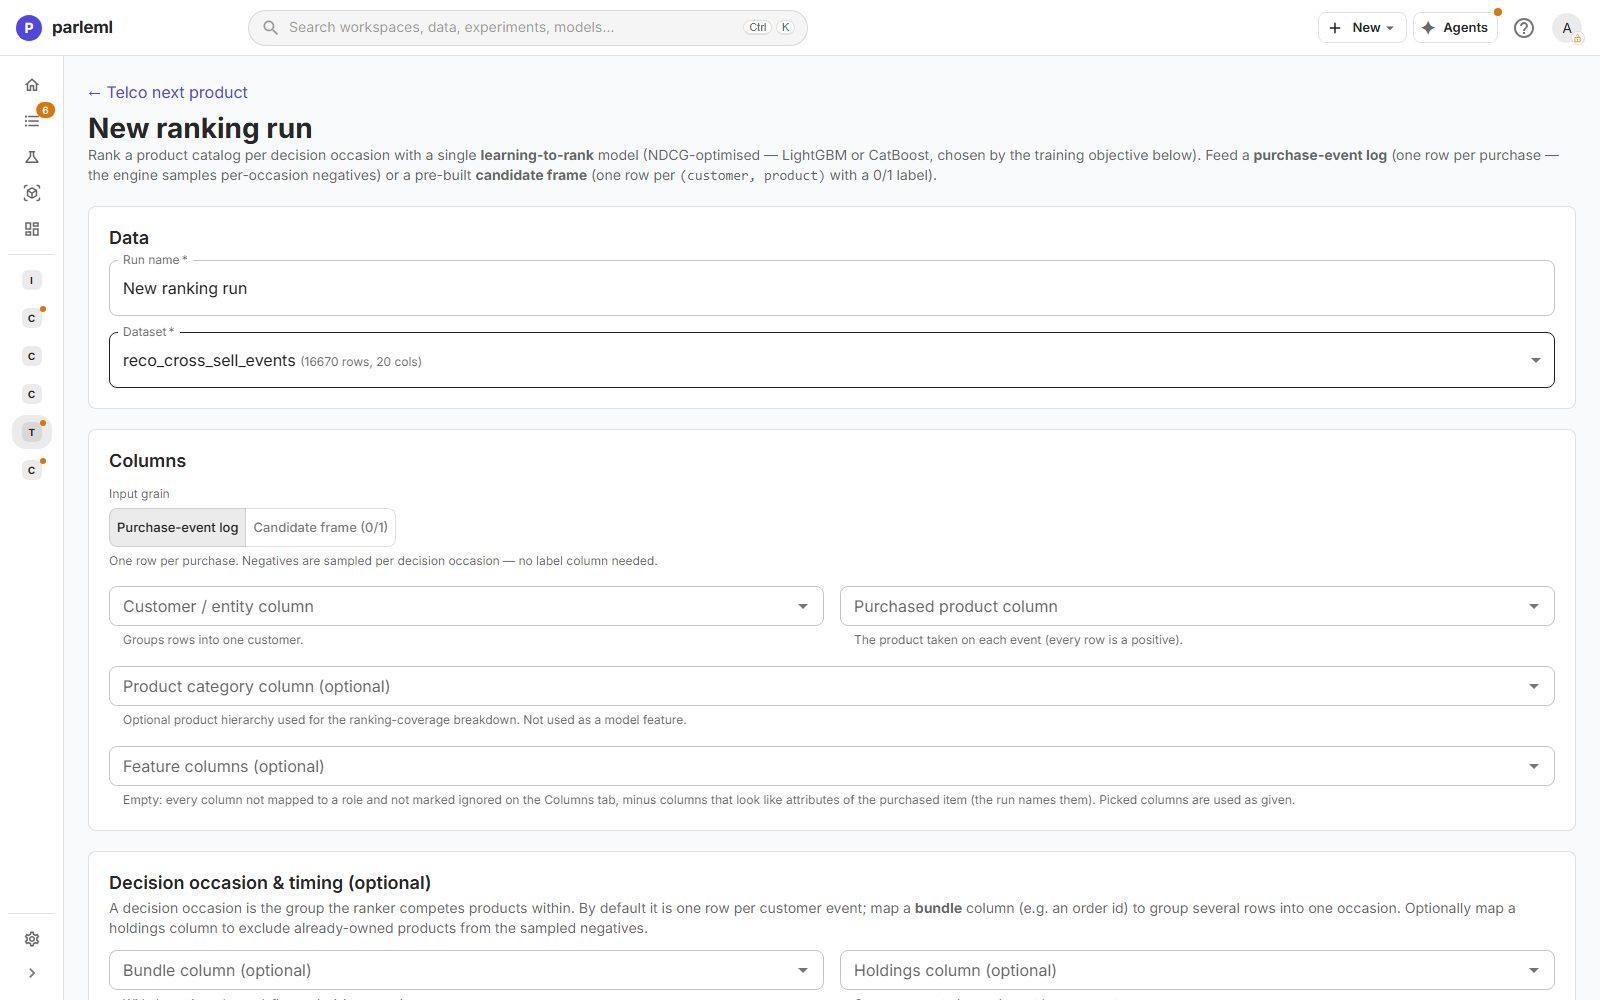Edit the Run name field
Screen dimensions: 1600x1000
point(832,288)
